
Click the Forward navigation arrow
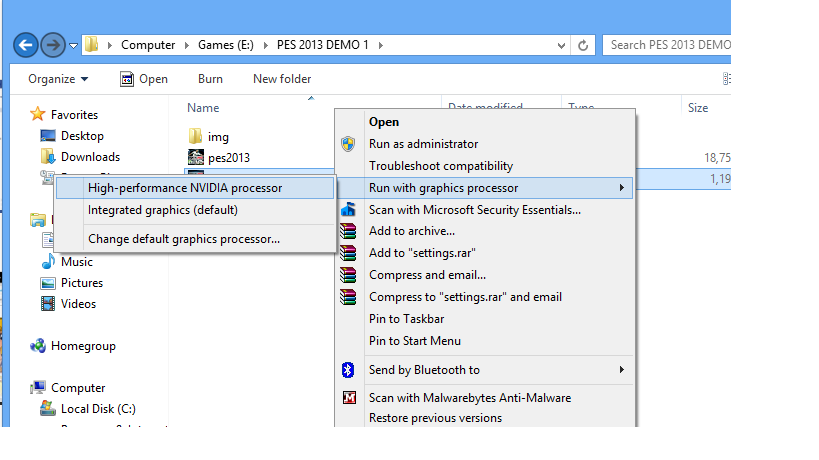coord(53,45)
